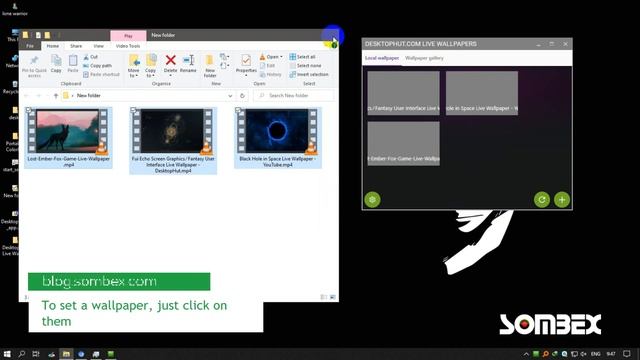The image size is (640, 360).
Task: Click Invert selection in ribbon
Action: coord(309,75)
